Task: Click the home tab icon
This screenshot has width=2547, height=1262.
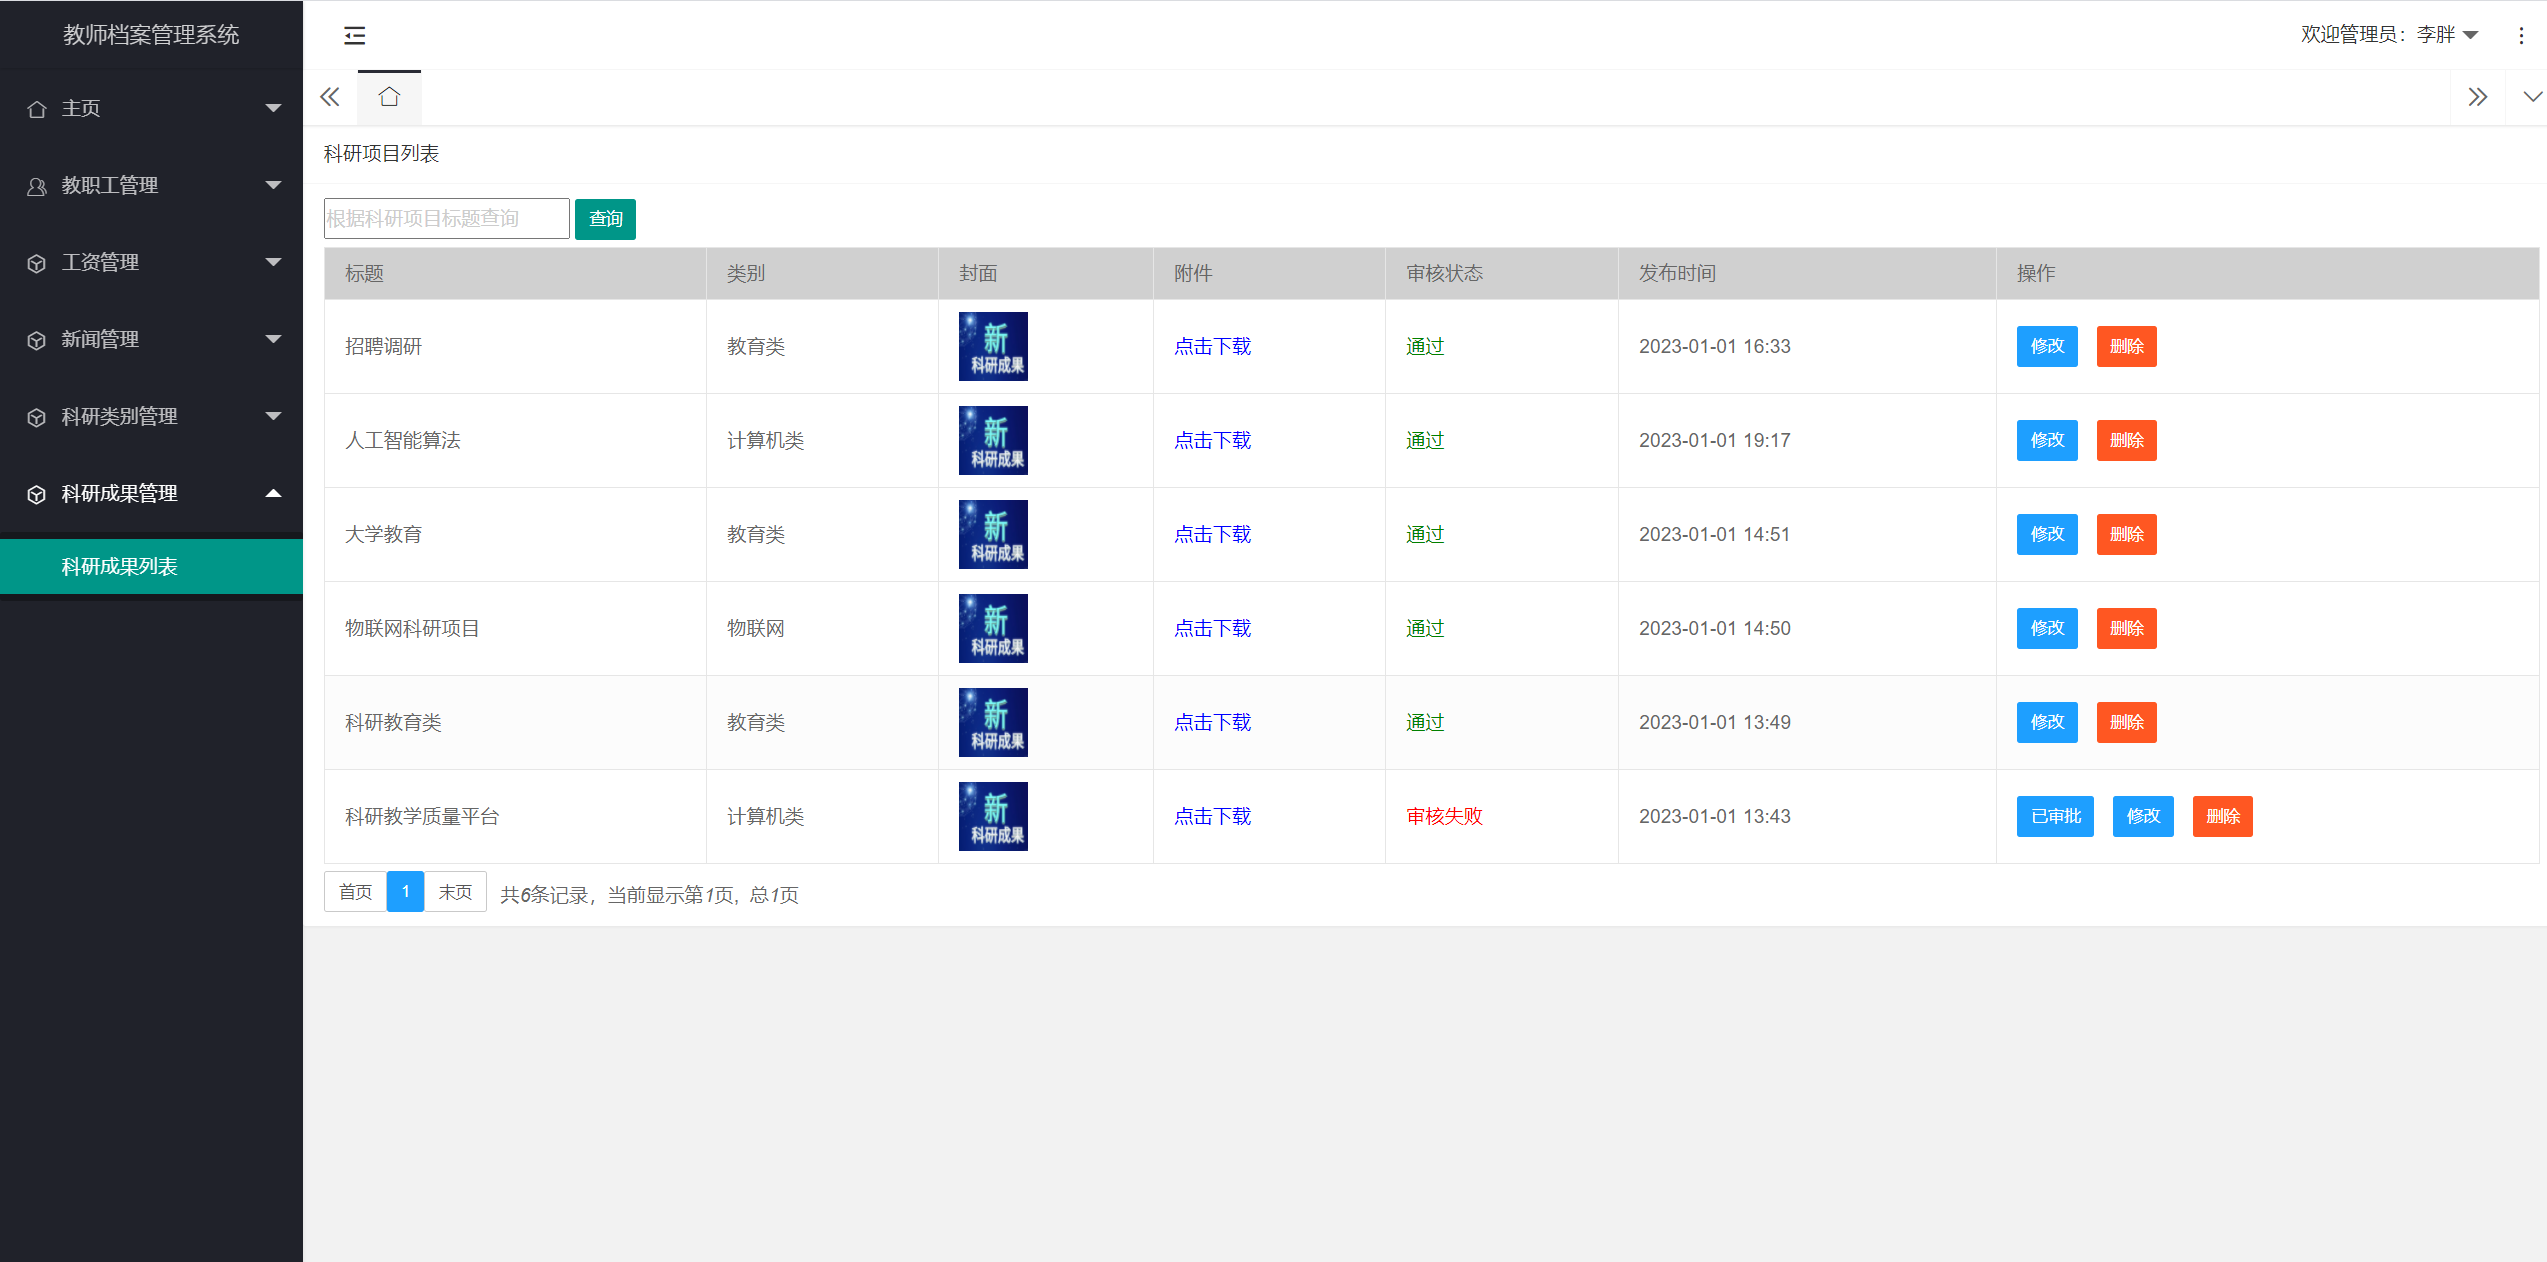Action: click(x=389, y=97)
